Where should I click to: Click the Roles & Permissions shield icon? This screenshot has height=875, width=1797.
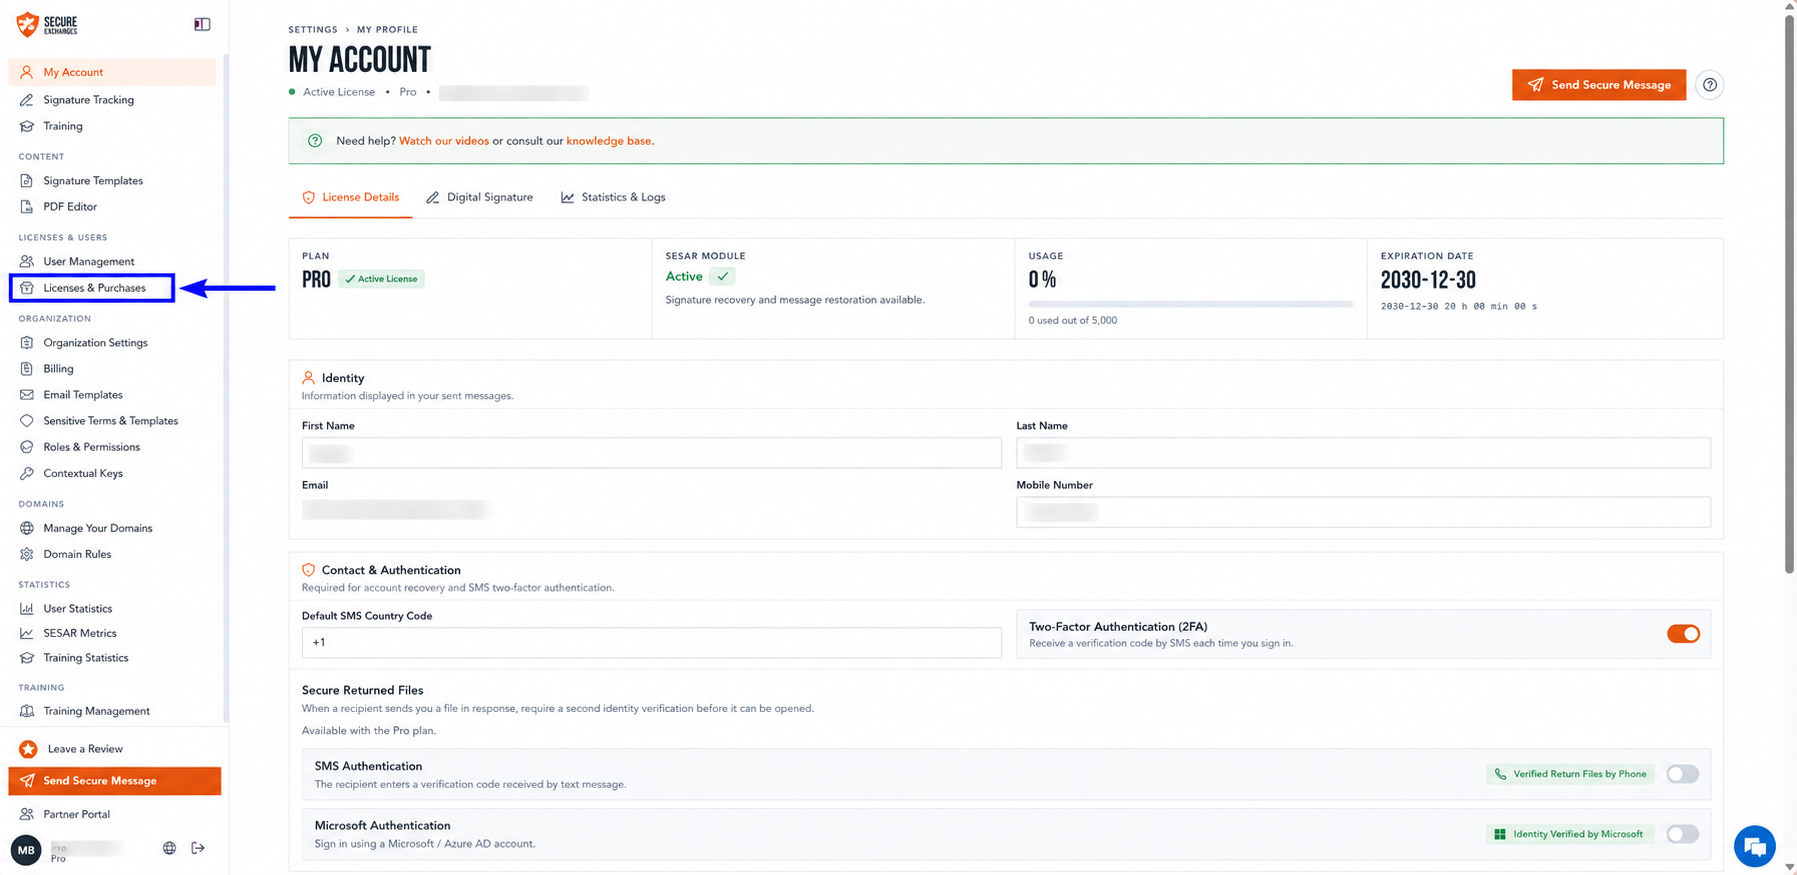(27, 447)
